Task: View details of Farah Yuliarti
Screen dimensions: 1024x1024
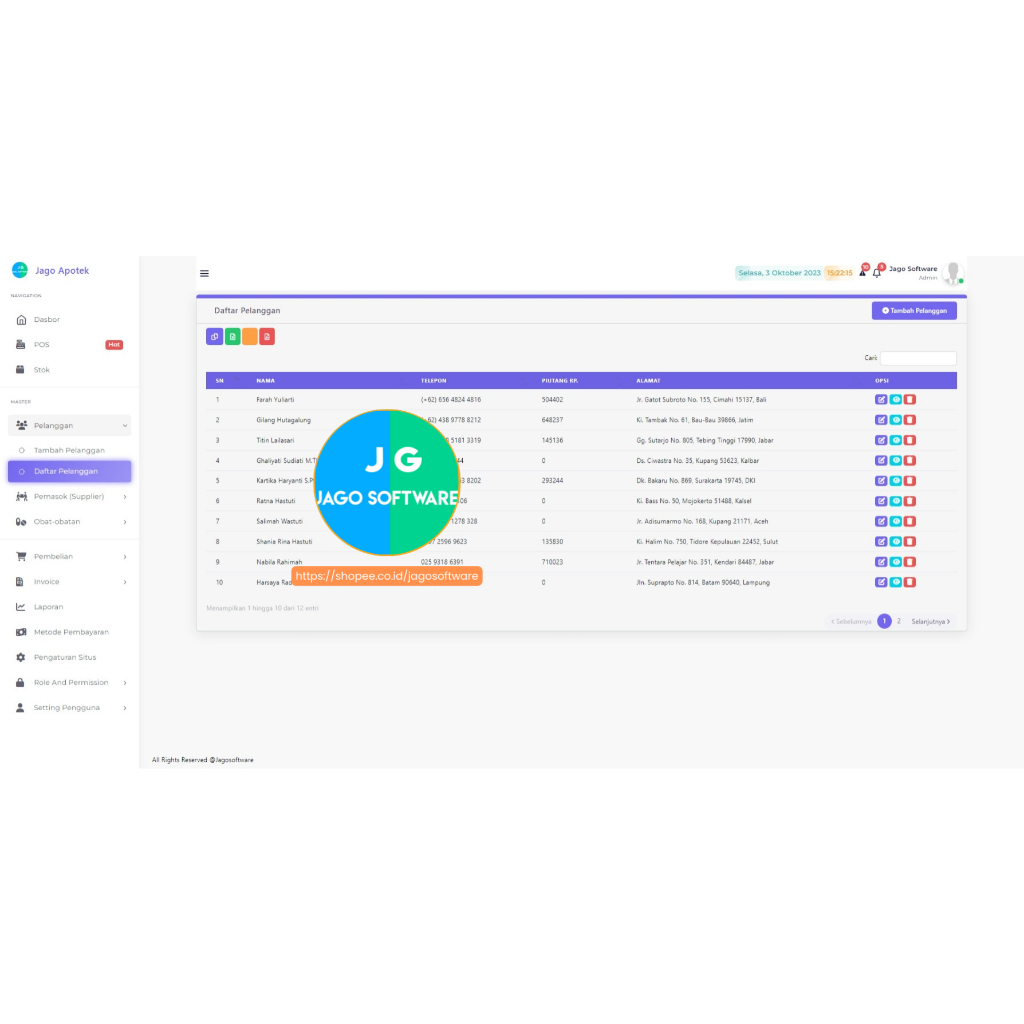Action: click(x=895, y=400)
